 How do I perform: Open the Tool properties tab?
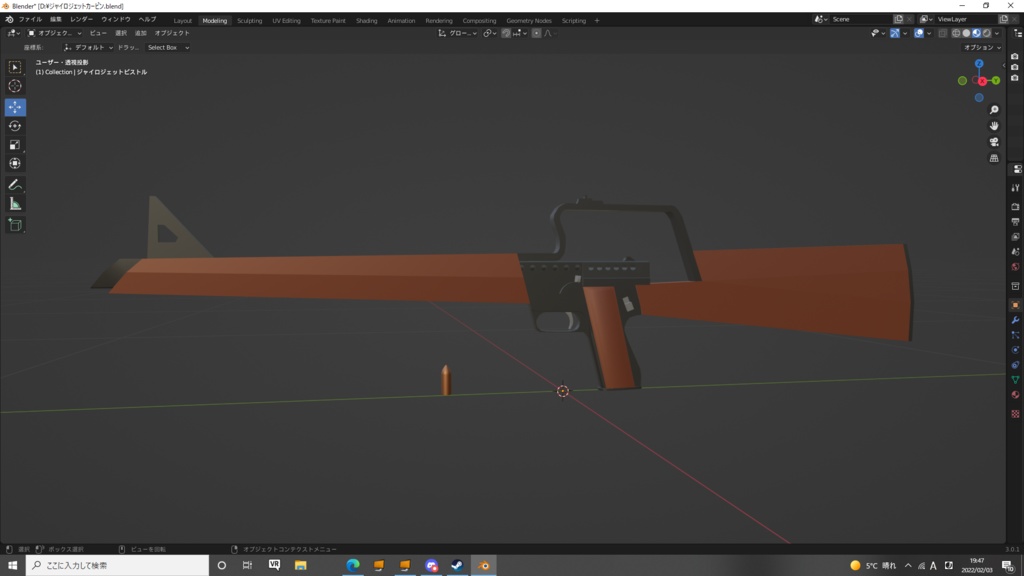pos(1015,188)
